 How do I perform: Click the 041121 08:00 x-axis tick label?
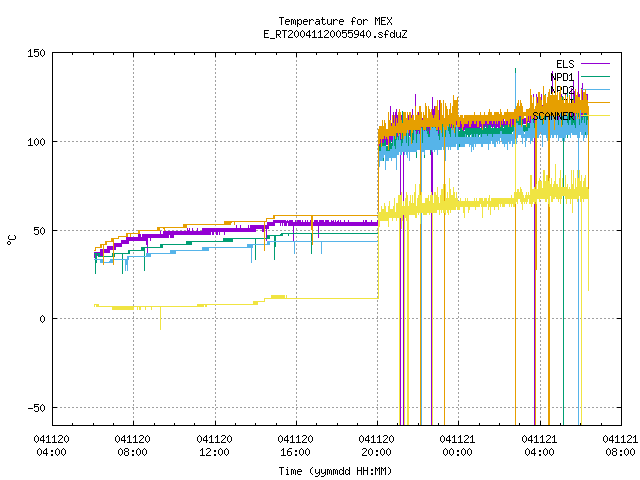tap(620, 445)
